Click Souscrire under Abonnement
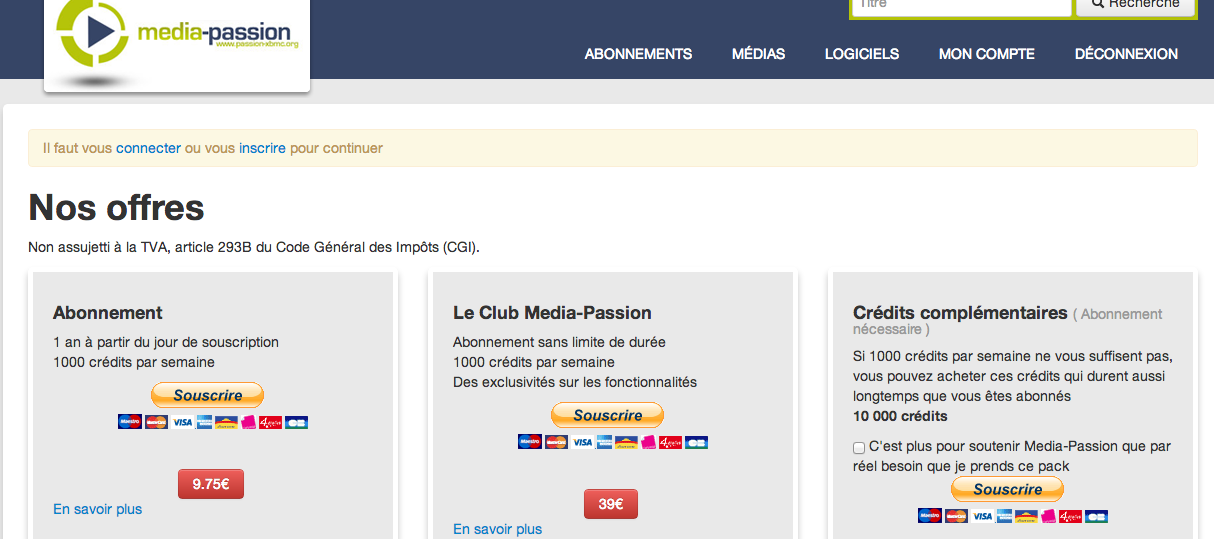The image size is (1214, 539). (x=207, y=395)
